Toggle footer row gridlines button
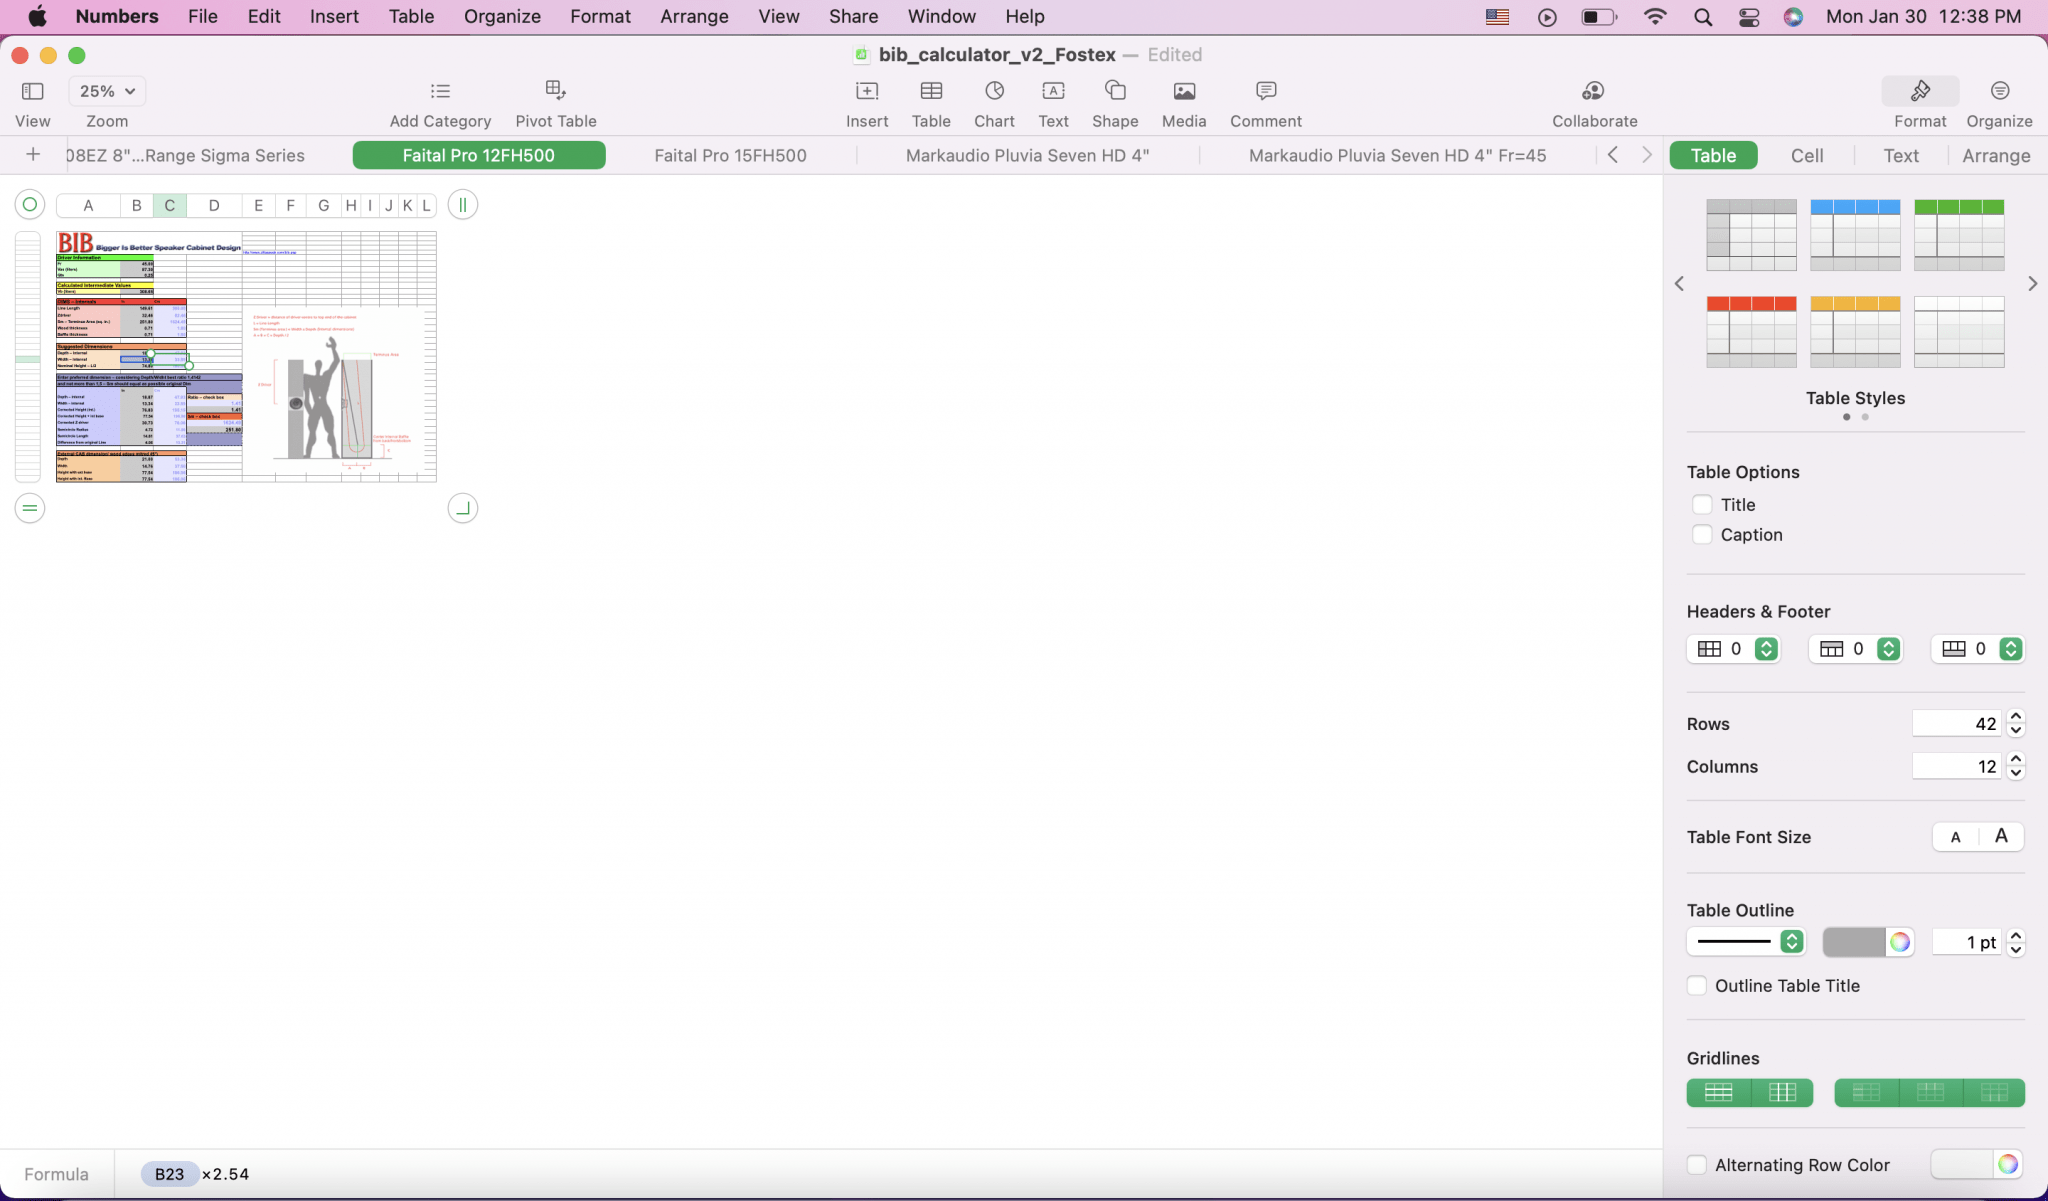The height and width of the screenshot is (1201, 2048). click(1994, 1093)
